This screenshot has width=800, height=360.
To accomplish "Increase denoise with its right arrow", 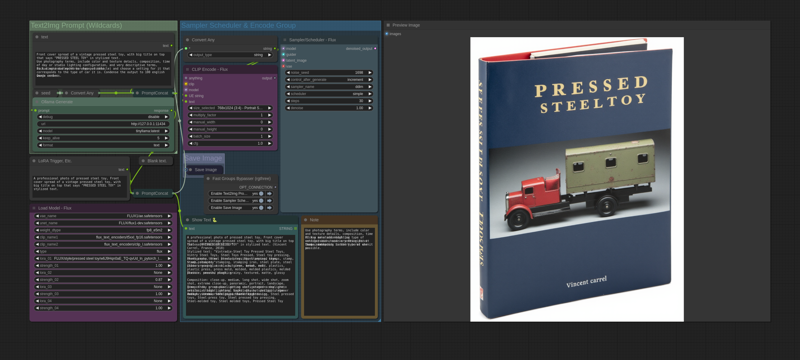I will click(x=370, y=108).
